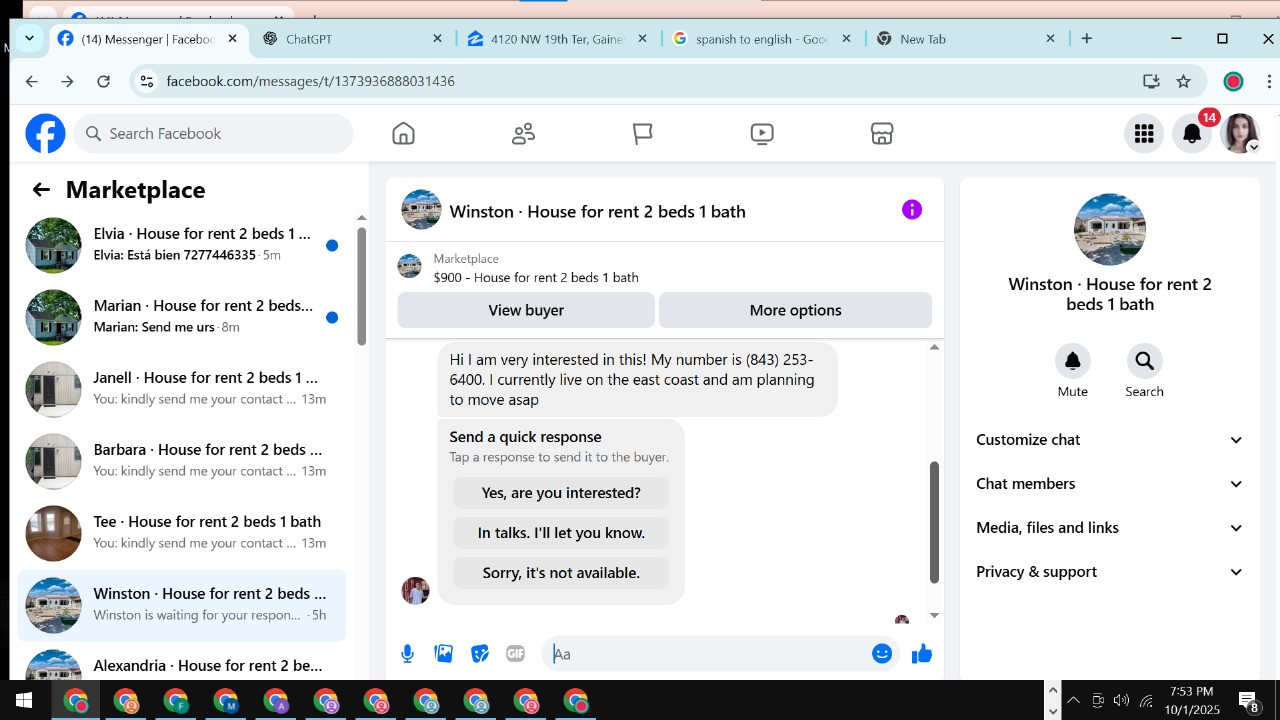
Task: Switch to spanish to english tab
Action: pos(762,39)
